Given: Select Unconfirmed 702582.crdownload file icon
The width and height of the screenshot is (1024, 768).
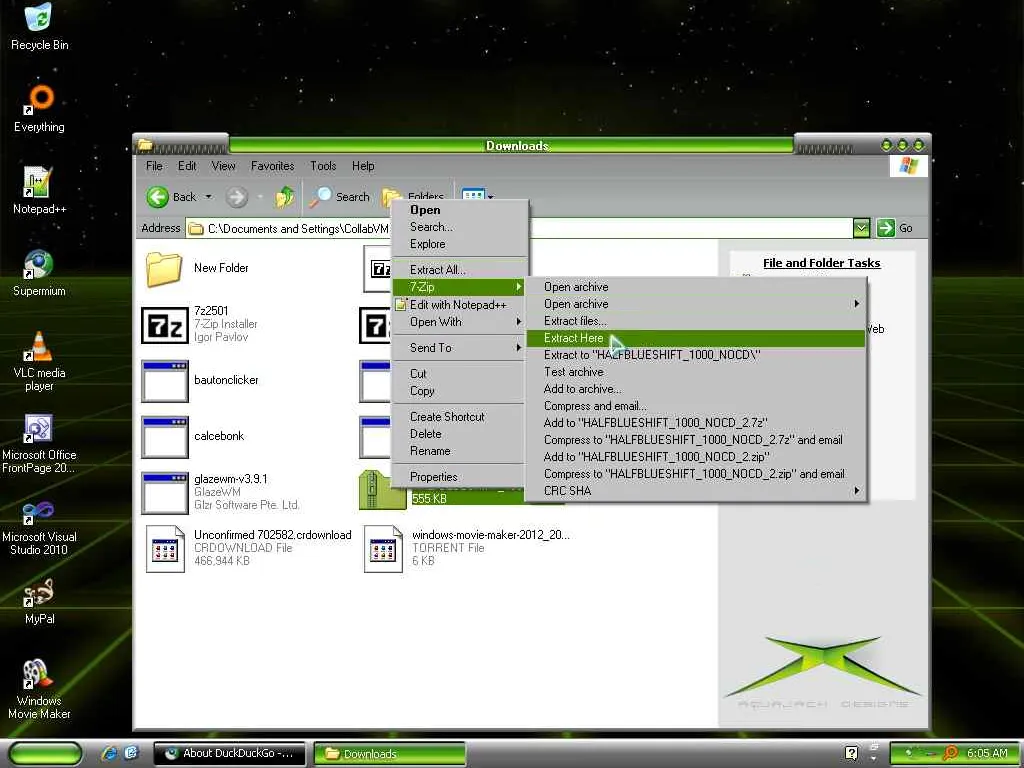Looking at the screenshot, I should tap(165, 549).
